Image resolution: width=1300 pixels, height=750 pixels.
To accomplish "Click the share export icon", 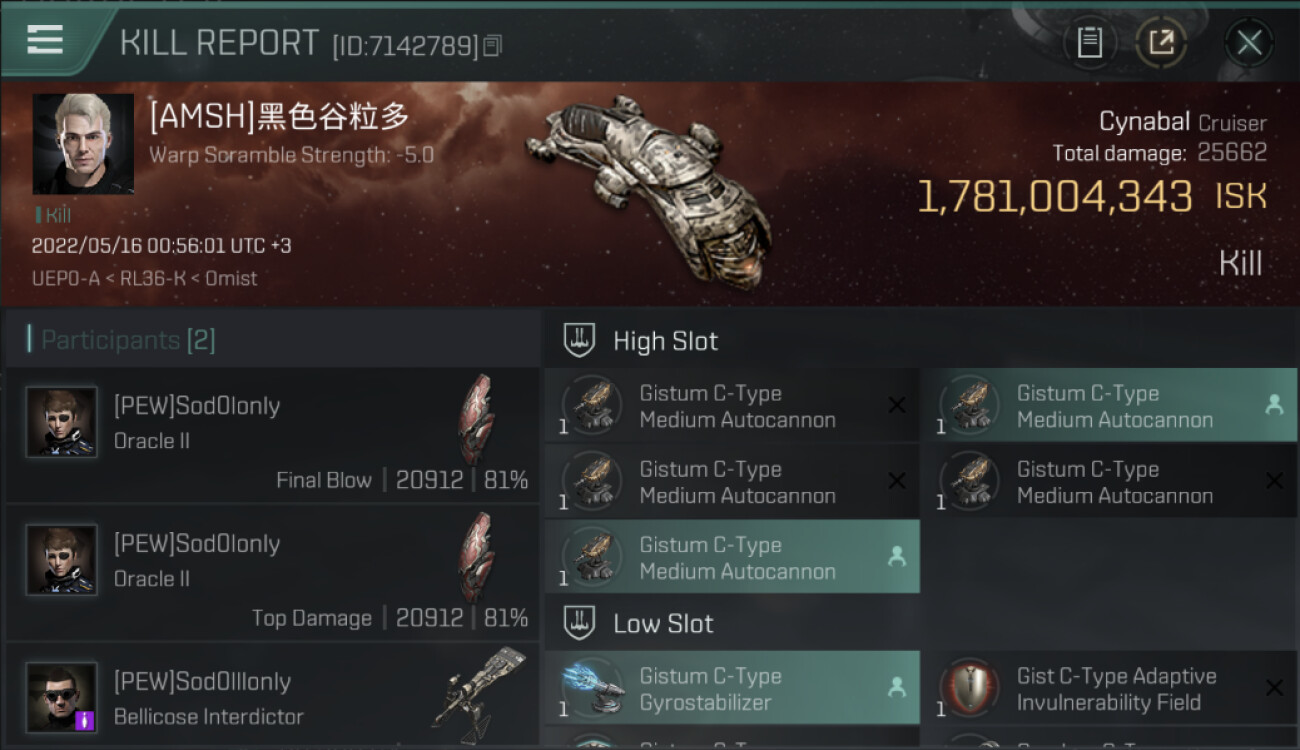I will pos(1161,43).
